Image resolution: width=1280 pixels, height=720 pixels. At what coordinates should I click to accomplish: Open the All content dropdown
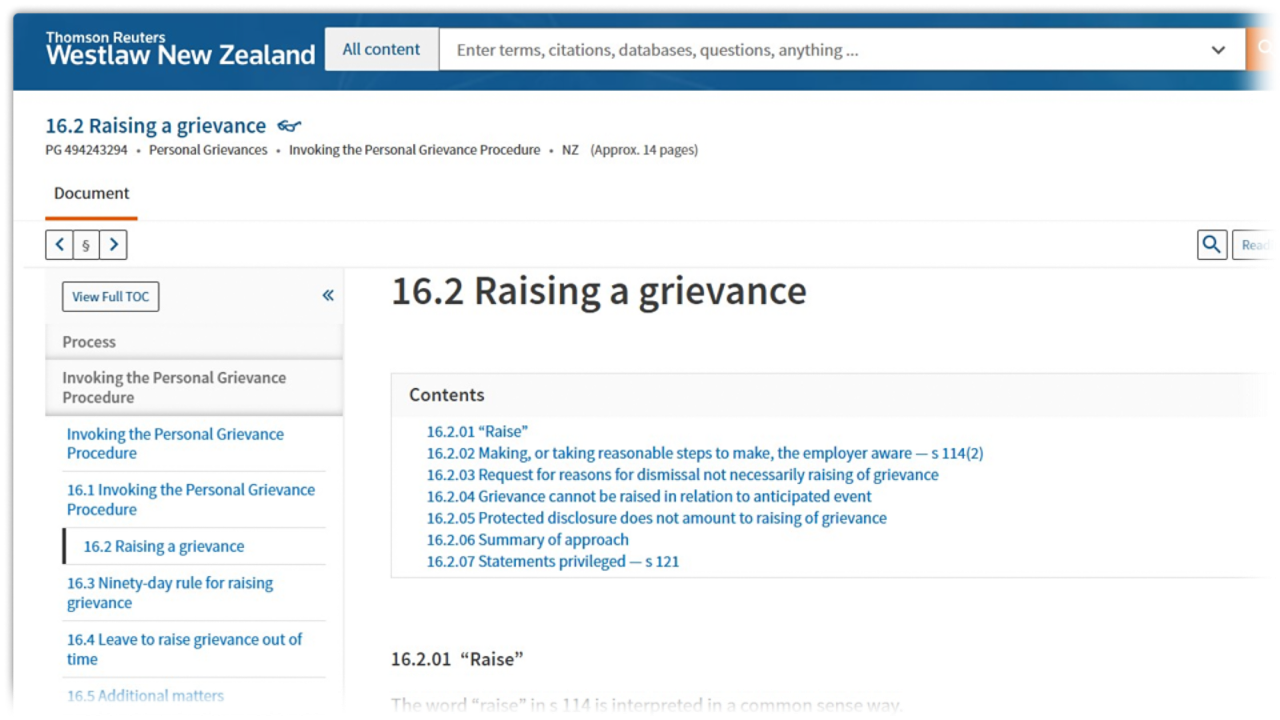pos(381,49)
